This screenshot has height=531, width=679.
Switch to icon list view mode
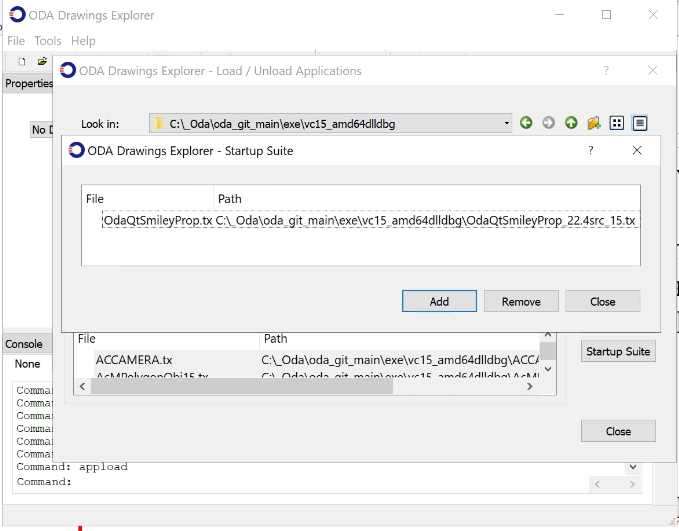(617, 123)
